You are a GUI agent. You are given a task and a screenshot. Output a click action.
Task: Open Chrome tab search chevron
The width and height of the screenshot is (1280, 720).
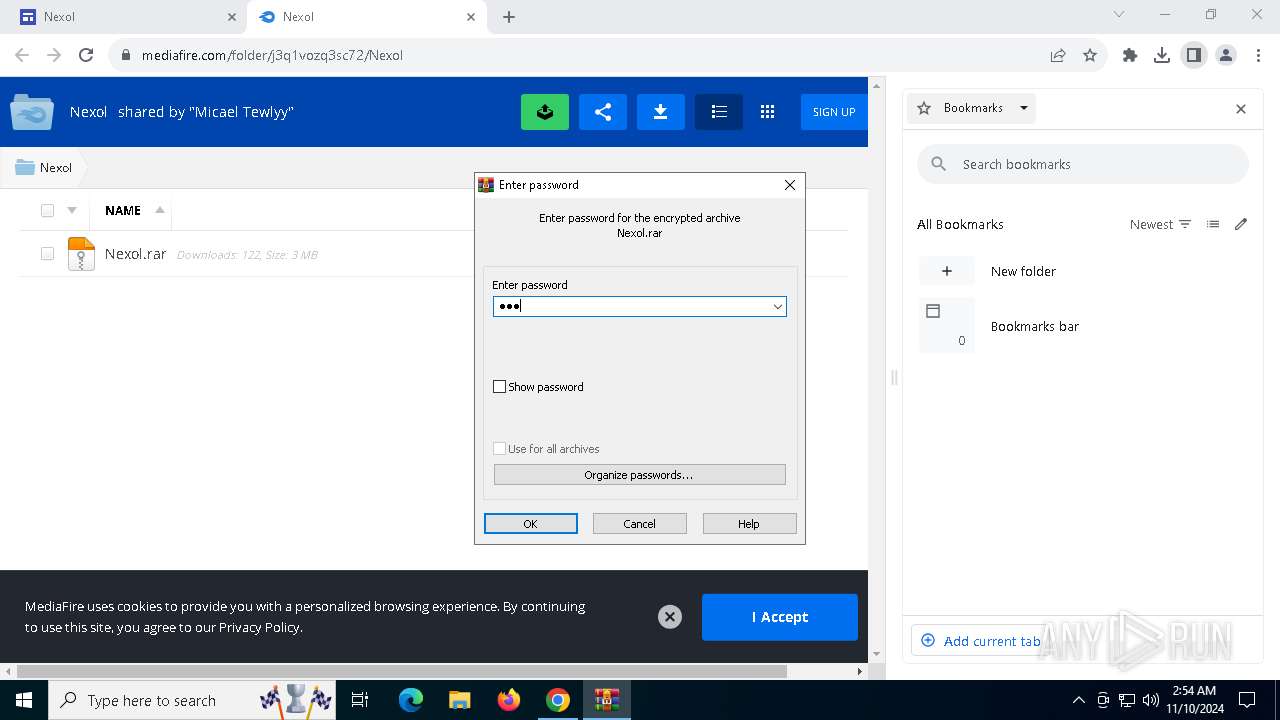pos(1119,14)
